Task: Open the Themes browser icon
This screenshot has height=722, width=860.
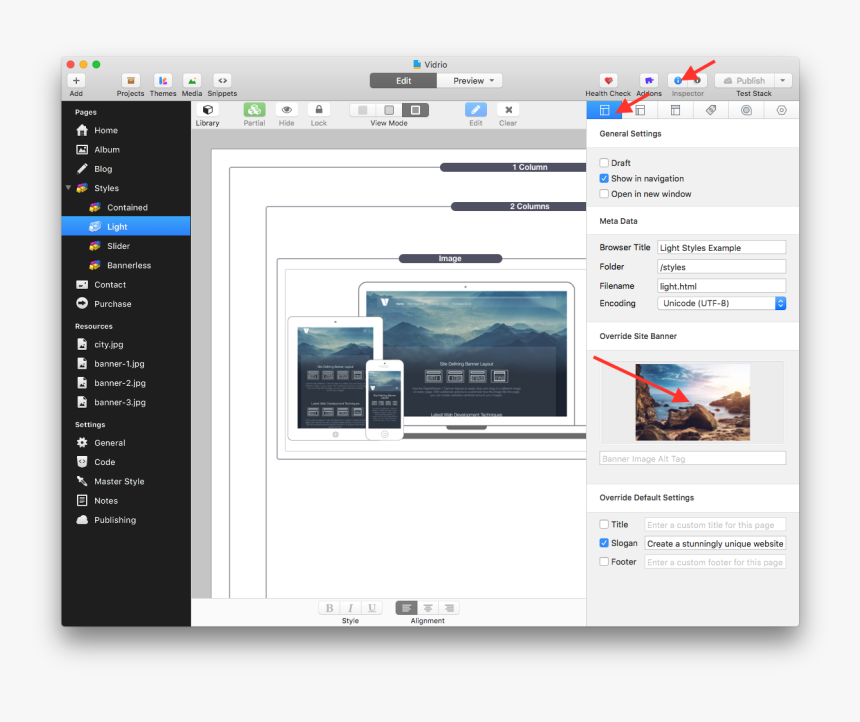Action: tap(162, 81)
